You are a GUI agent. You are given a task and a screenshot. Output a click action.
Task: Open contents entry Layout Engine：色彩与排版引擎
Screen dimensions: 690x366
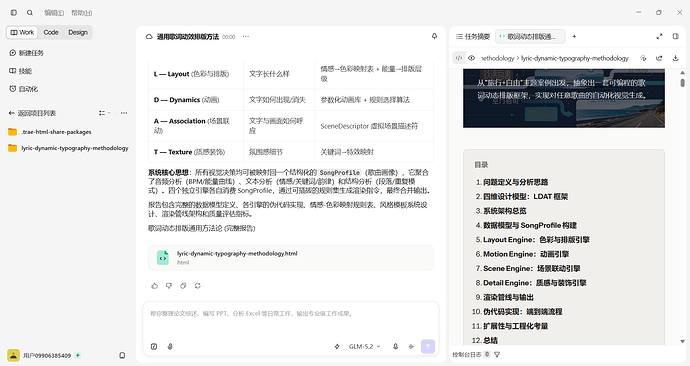(x=536, y=240)
